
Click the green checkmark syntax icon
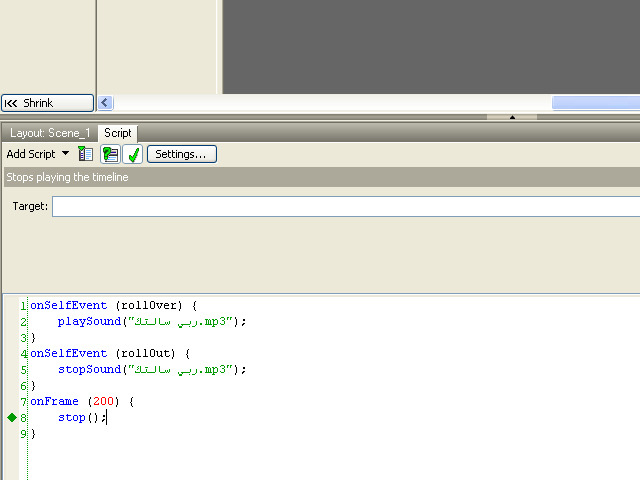(x=132, y=154)
